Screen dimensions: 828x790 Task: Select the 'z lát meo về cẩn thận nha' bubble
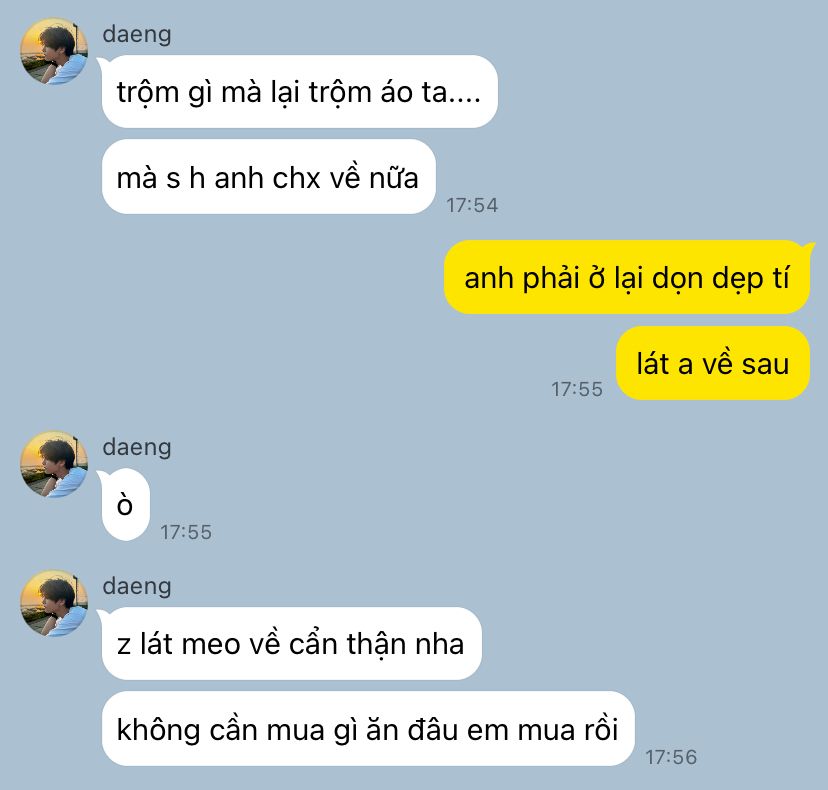[x=291, y=643]
